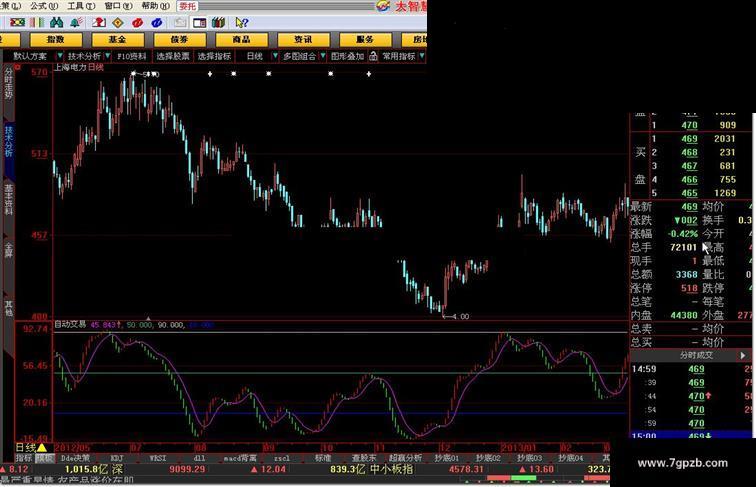
Task: Click the 总手 value 72101
Action: point(683,247)
